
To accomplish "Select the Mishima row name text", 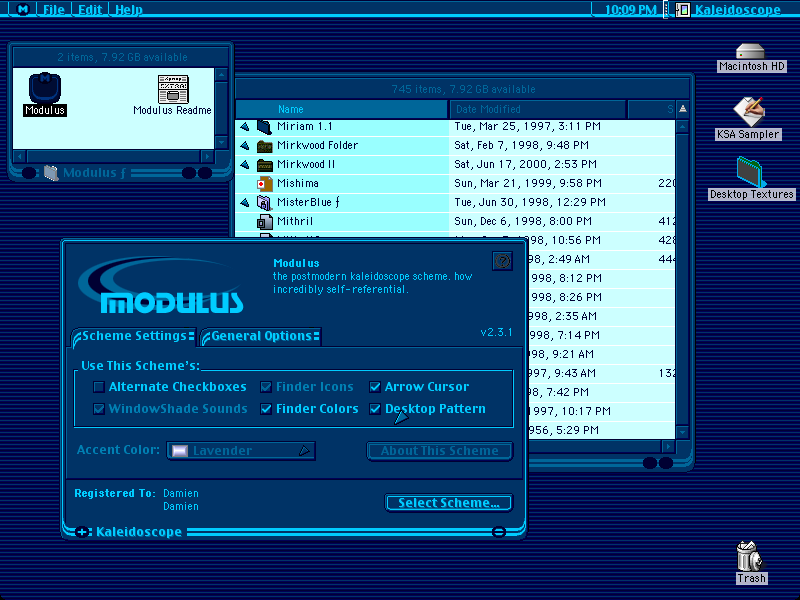I will 298,184.
